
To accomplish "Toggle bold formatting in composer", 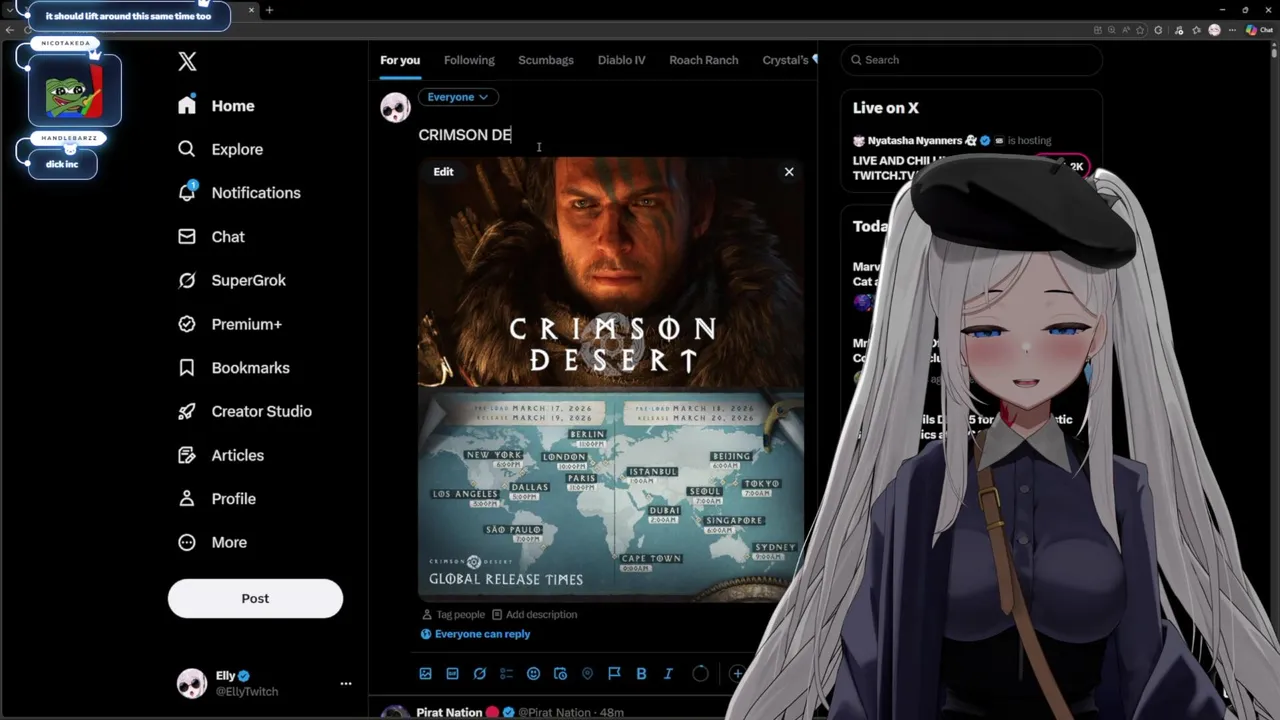I will pos(641,674).
